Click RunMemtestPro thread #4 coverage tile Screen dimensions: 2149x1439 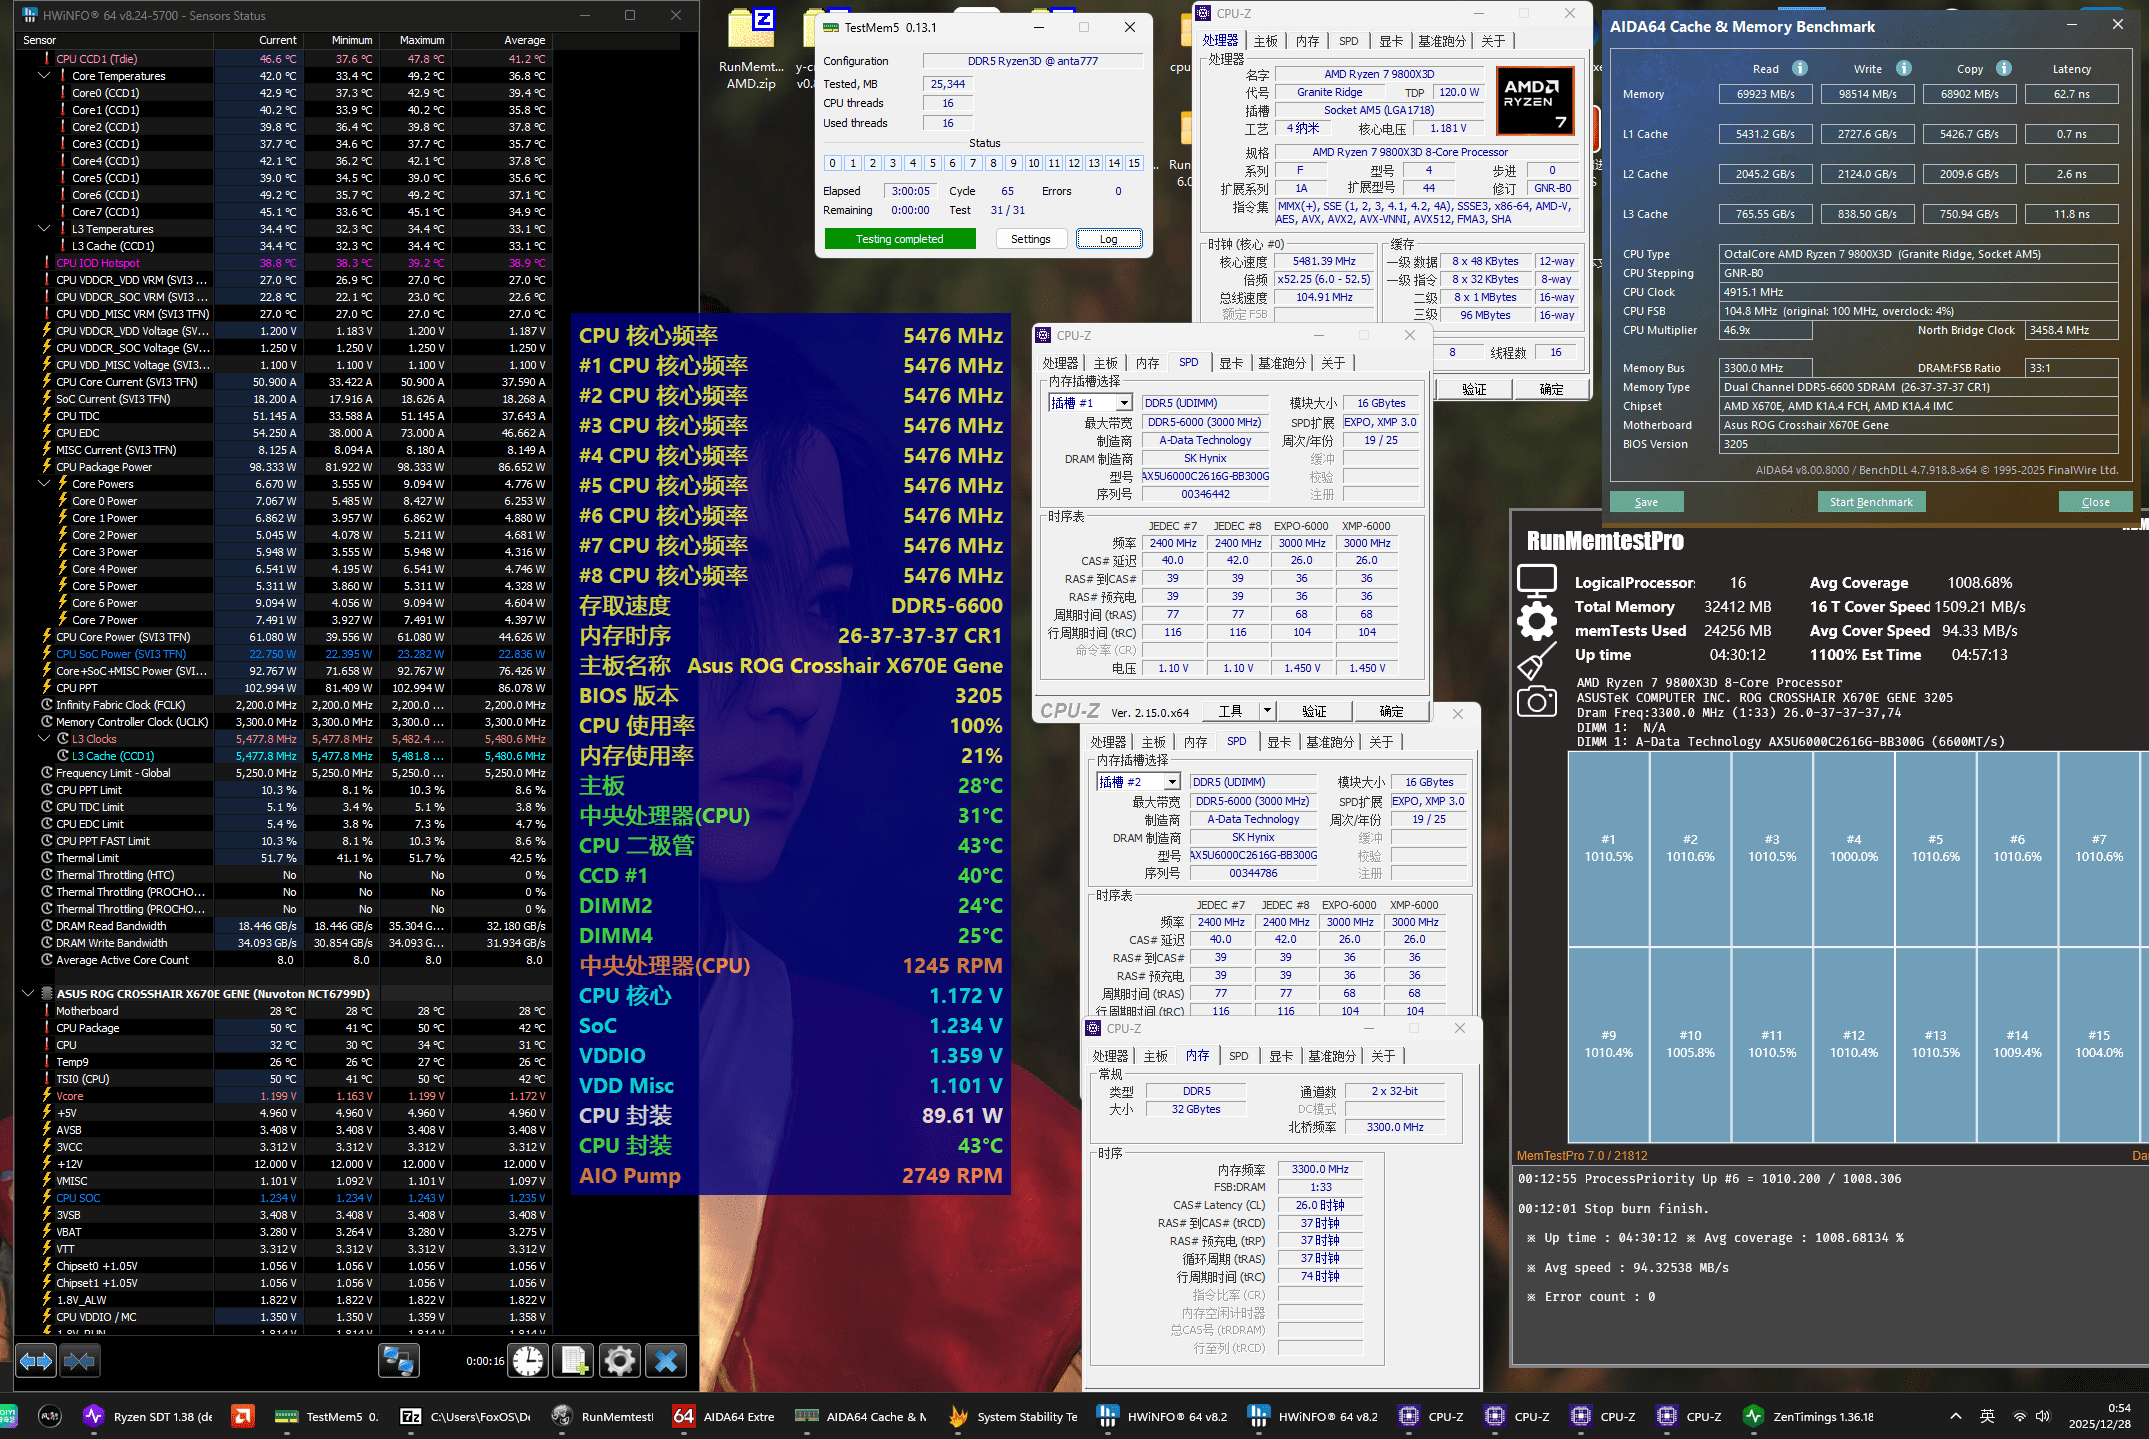click(1853, 848)
